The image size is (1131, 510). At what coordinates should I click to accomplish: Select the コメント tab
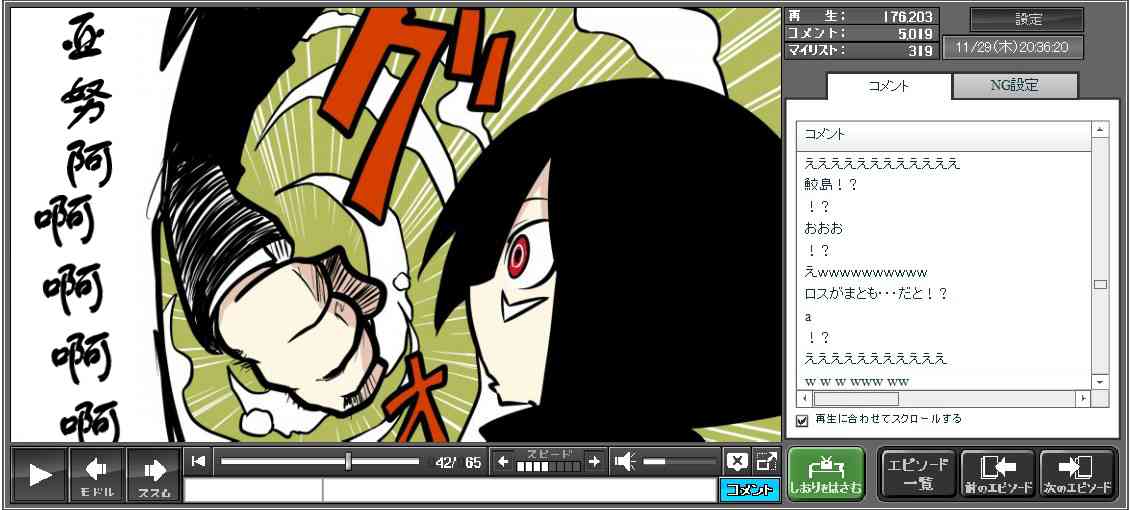click(887, 86)
